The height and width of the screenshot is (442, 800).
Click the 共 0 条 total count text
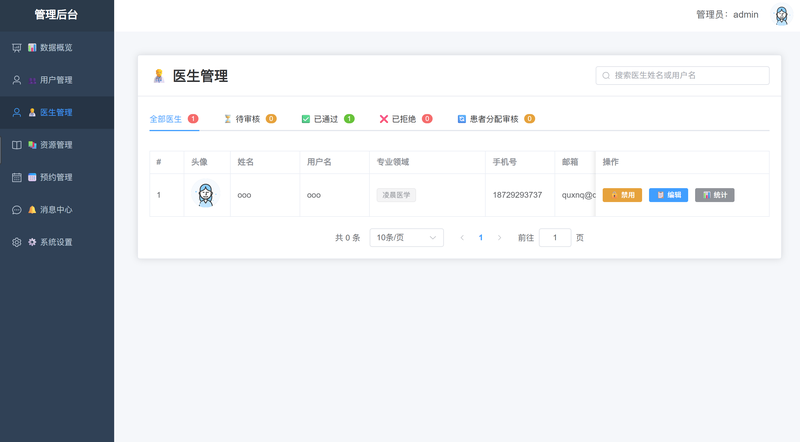[347, 237]
